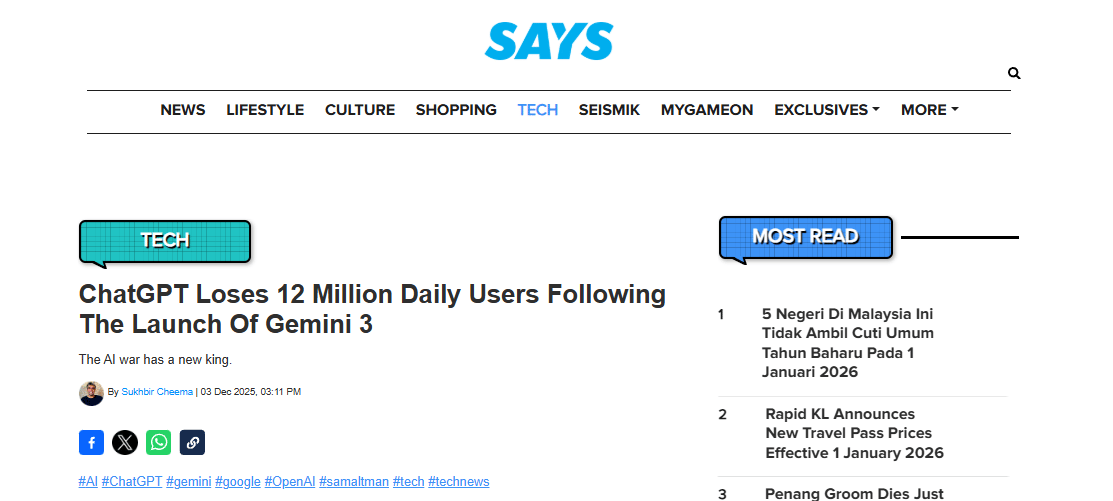The width and height of the screenshot is (1113, 501).
Task: Navigate to SHOPPING section
Action: 456,110
